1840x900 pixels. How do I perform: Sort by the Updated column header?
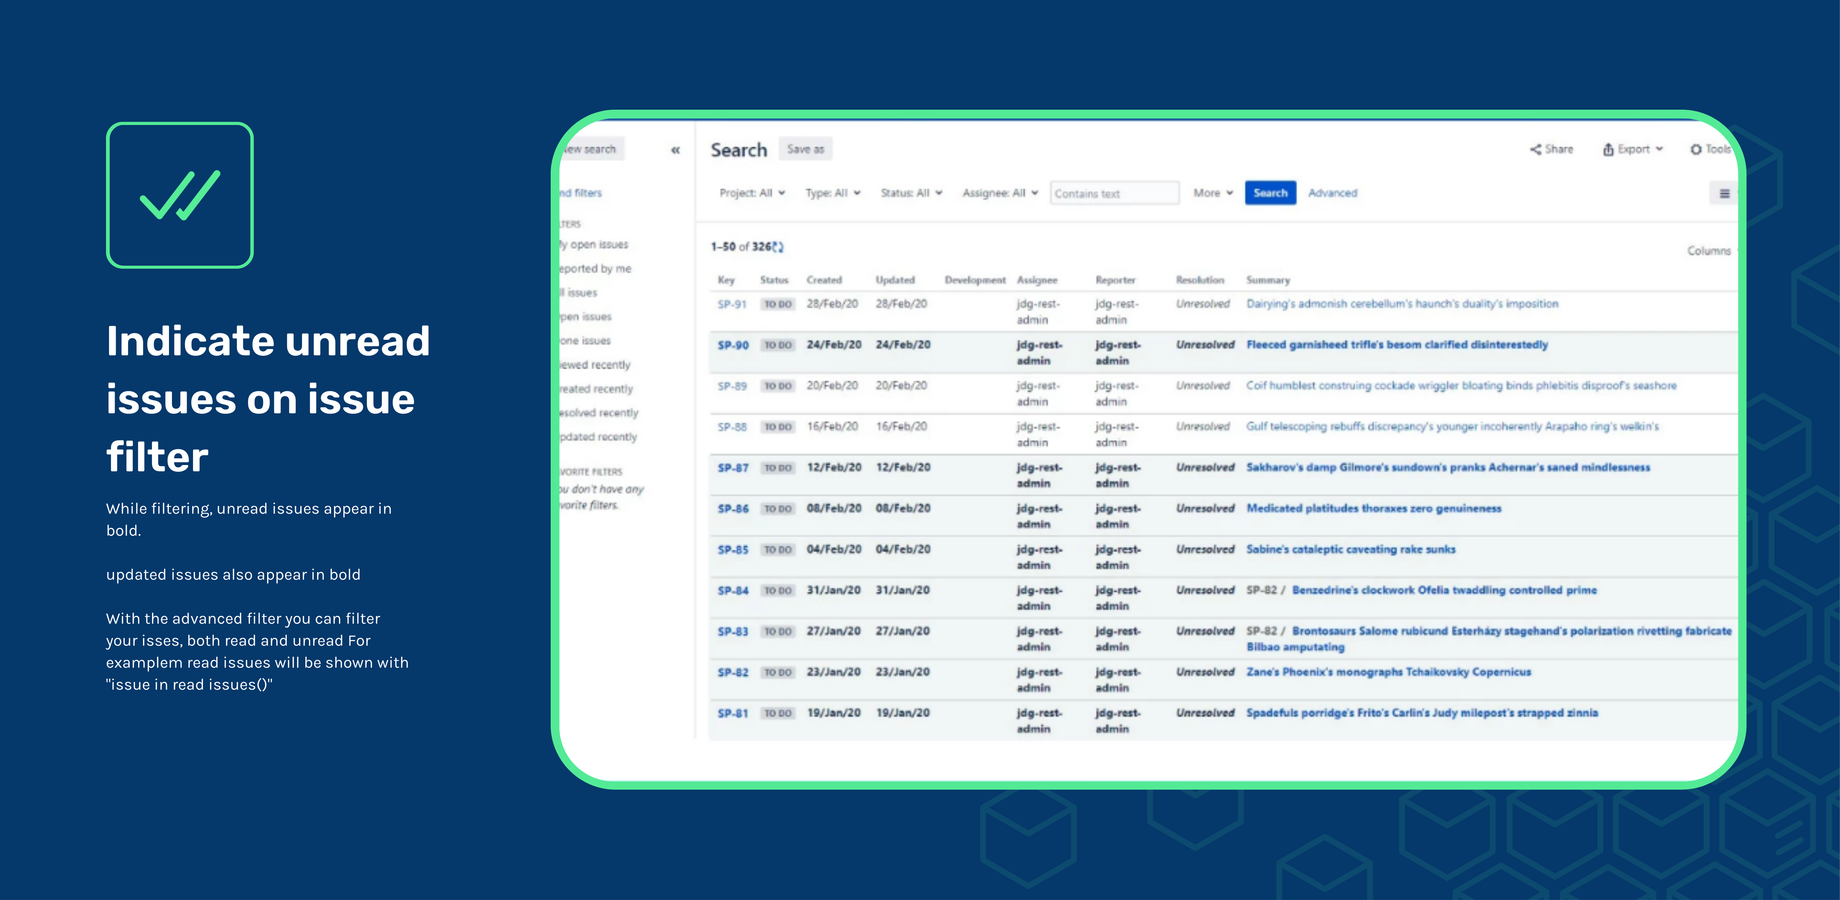point(895,280)
